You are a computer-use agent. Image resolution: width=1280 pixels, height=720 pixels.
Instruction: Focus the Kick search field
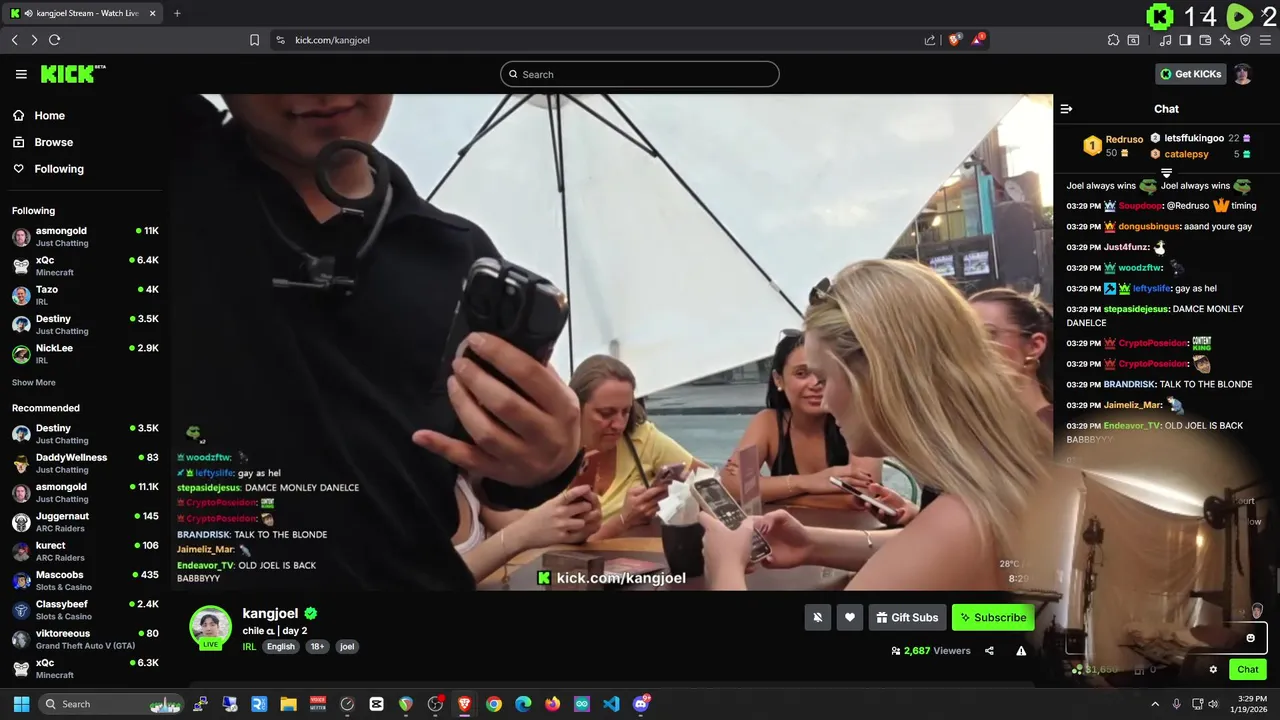[640, 74]
